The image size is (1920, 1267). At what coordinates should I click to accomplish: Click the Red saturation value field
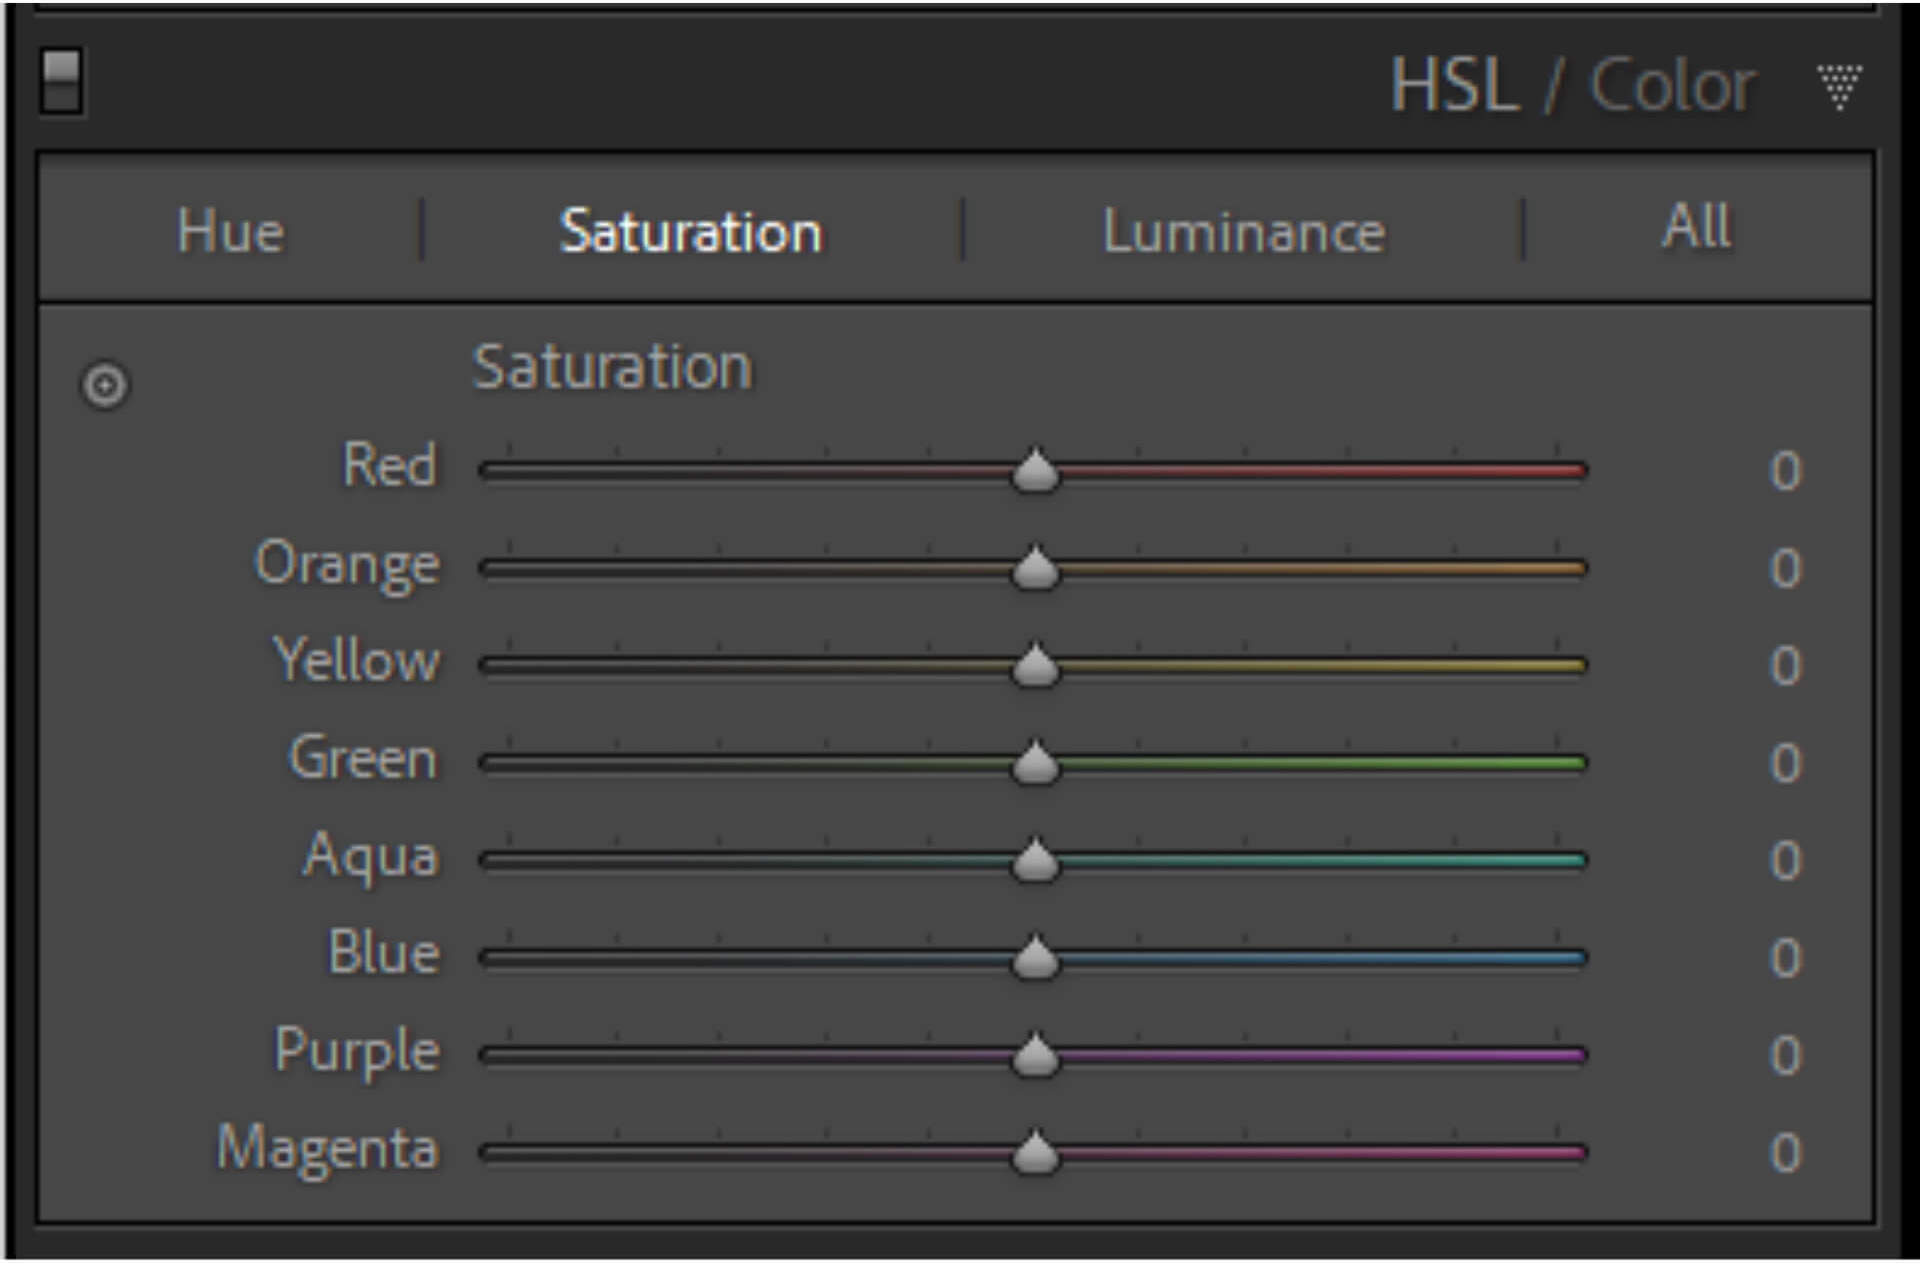pos(1785,470)
